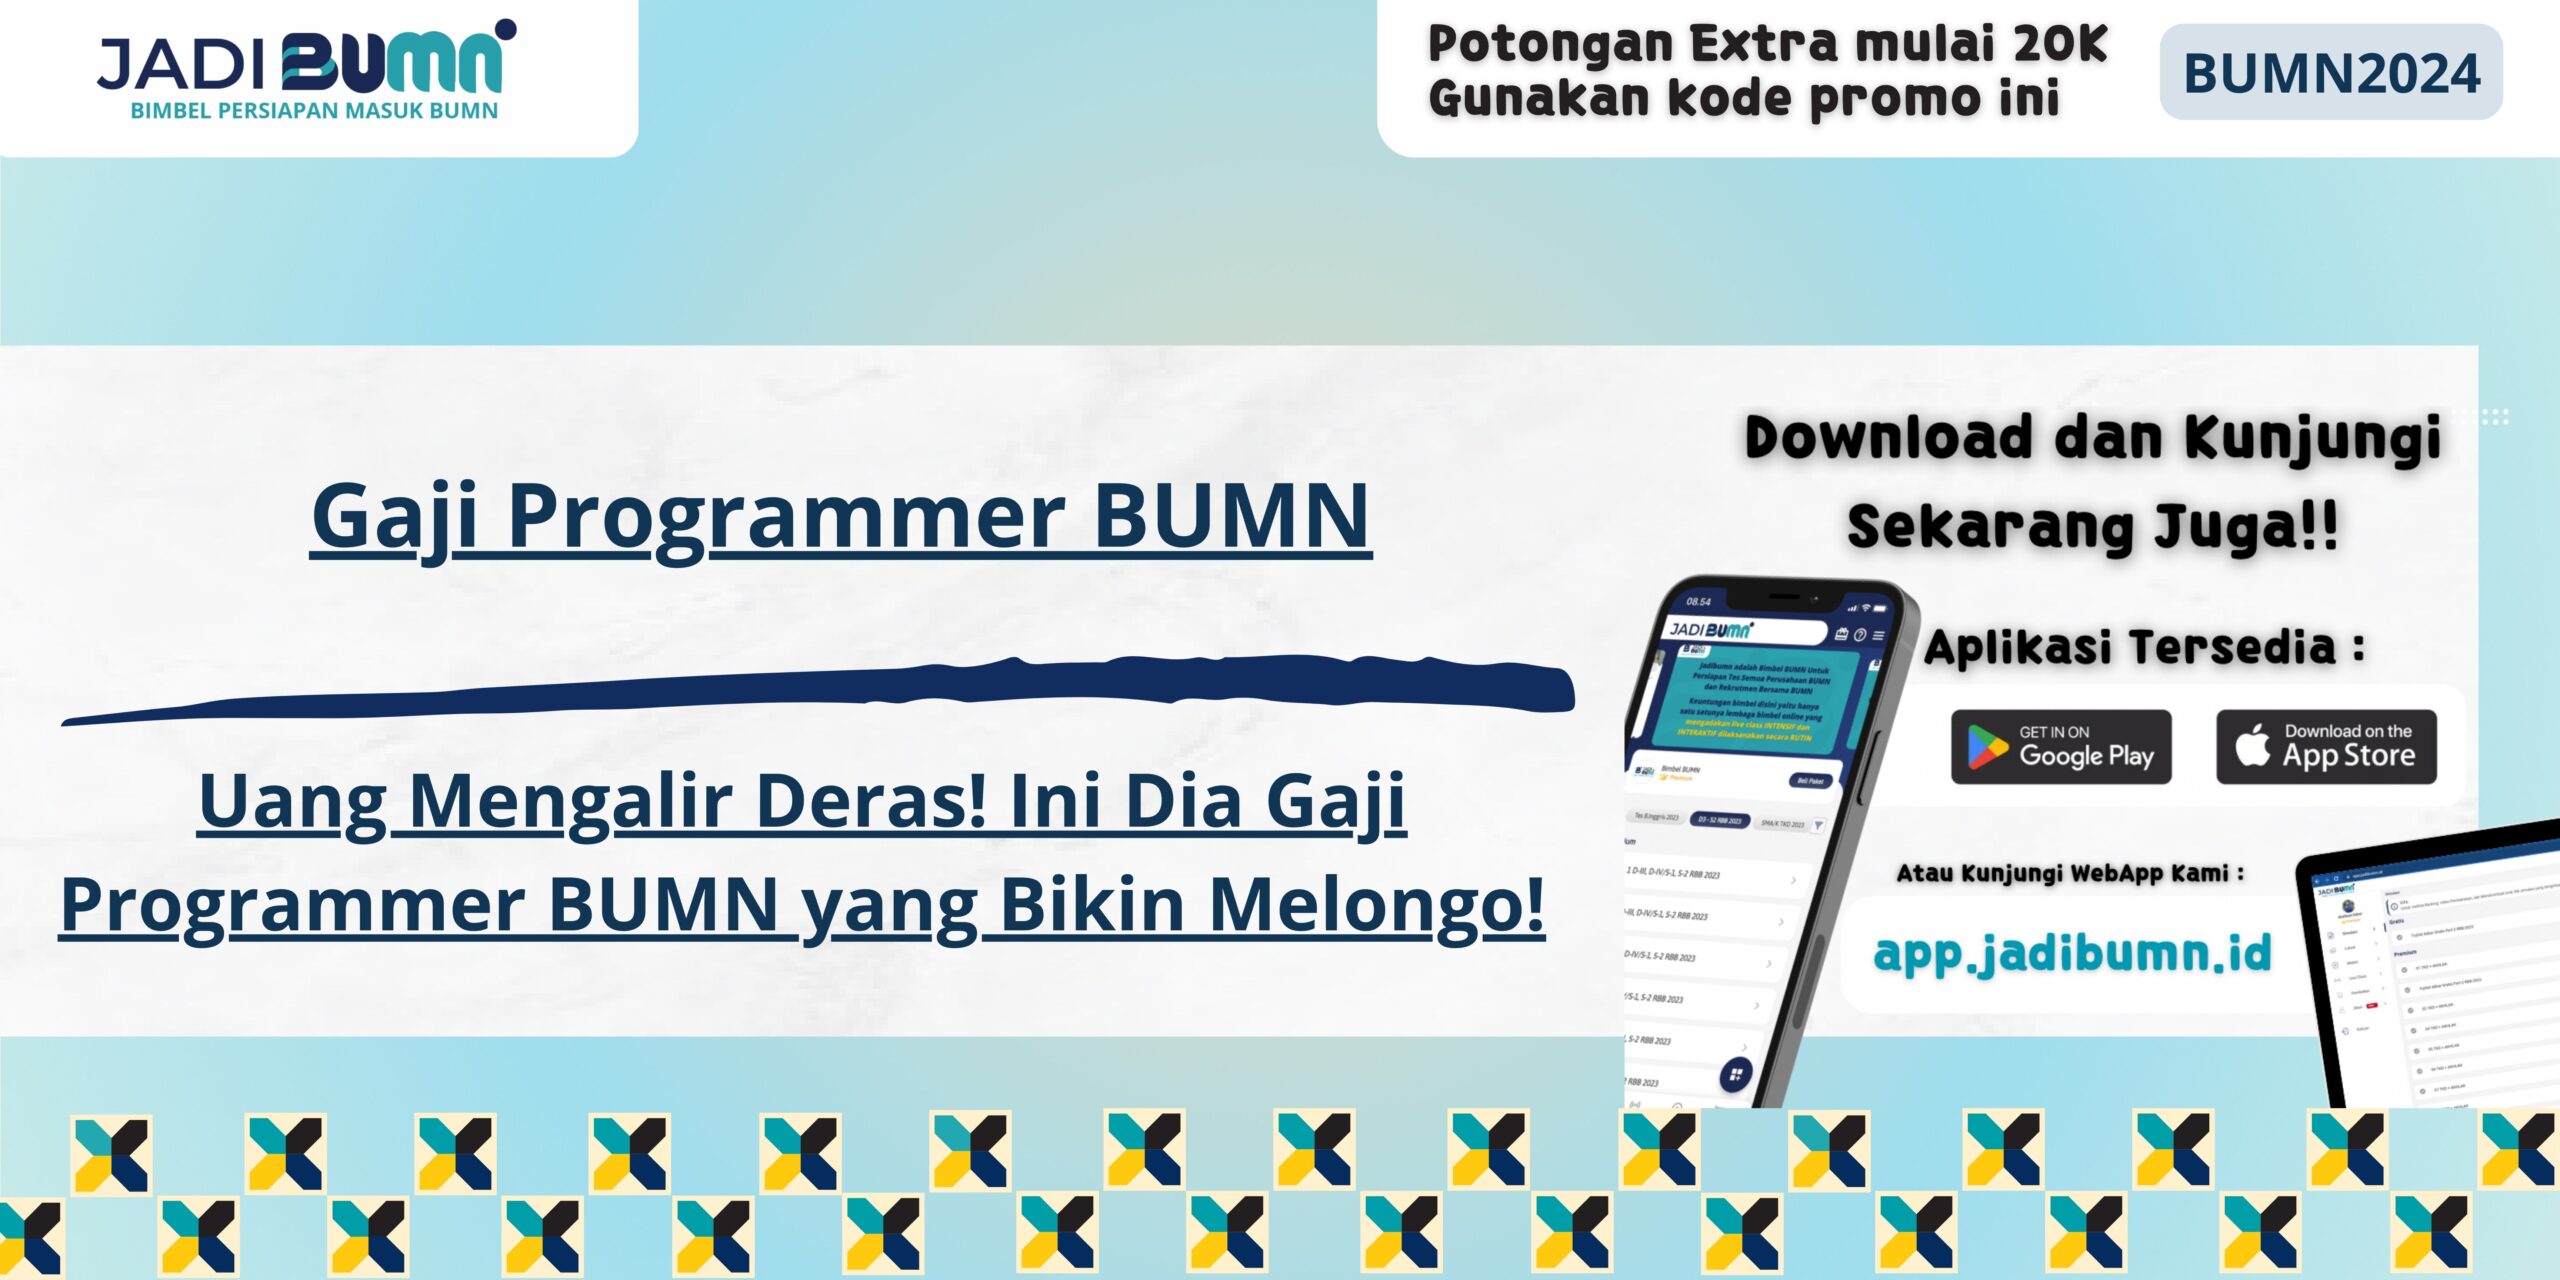Scroll the bottom geometric pattern banner
This screenshot has height=1280, width=2560.
tap(1280, 1195)
